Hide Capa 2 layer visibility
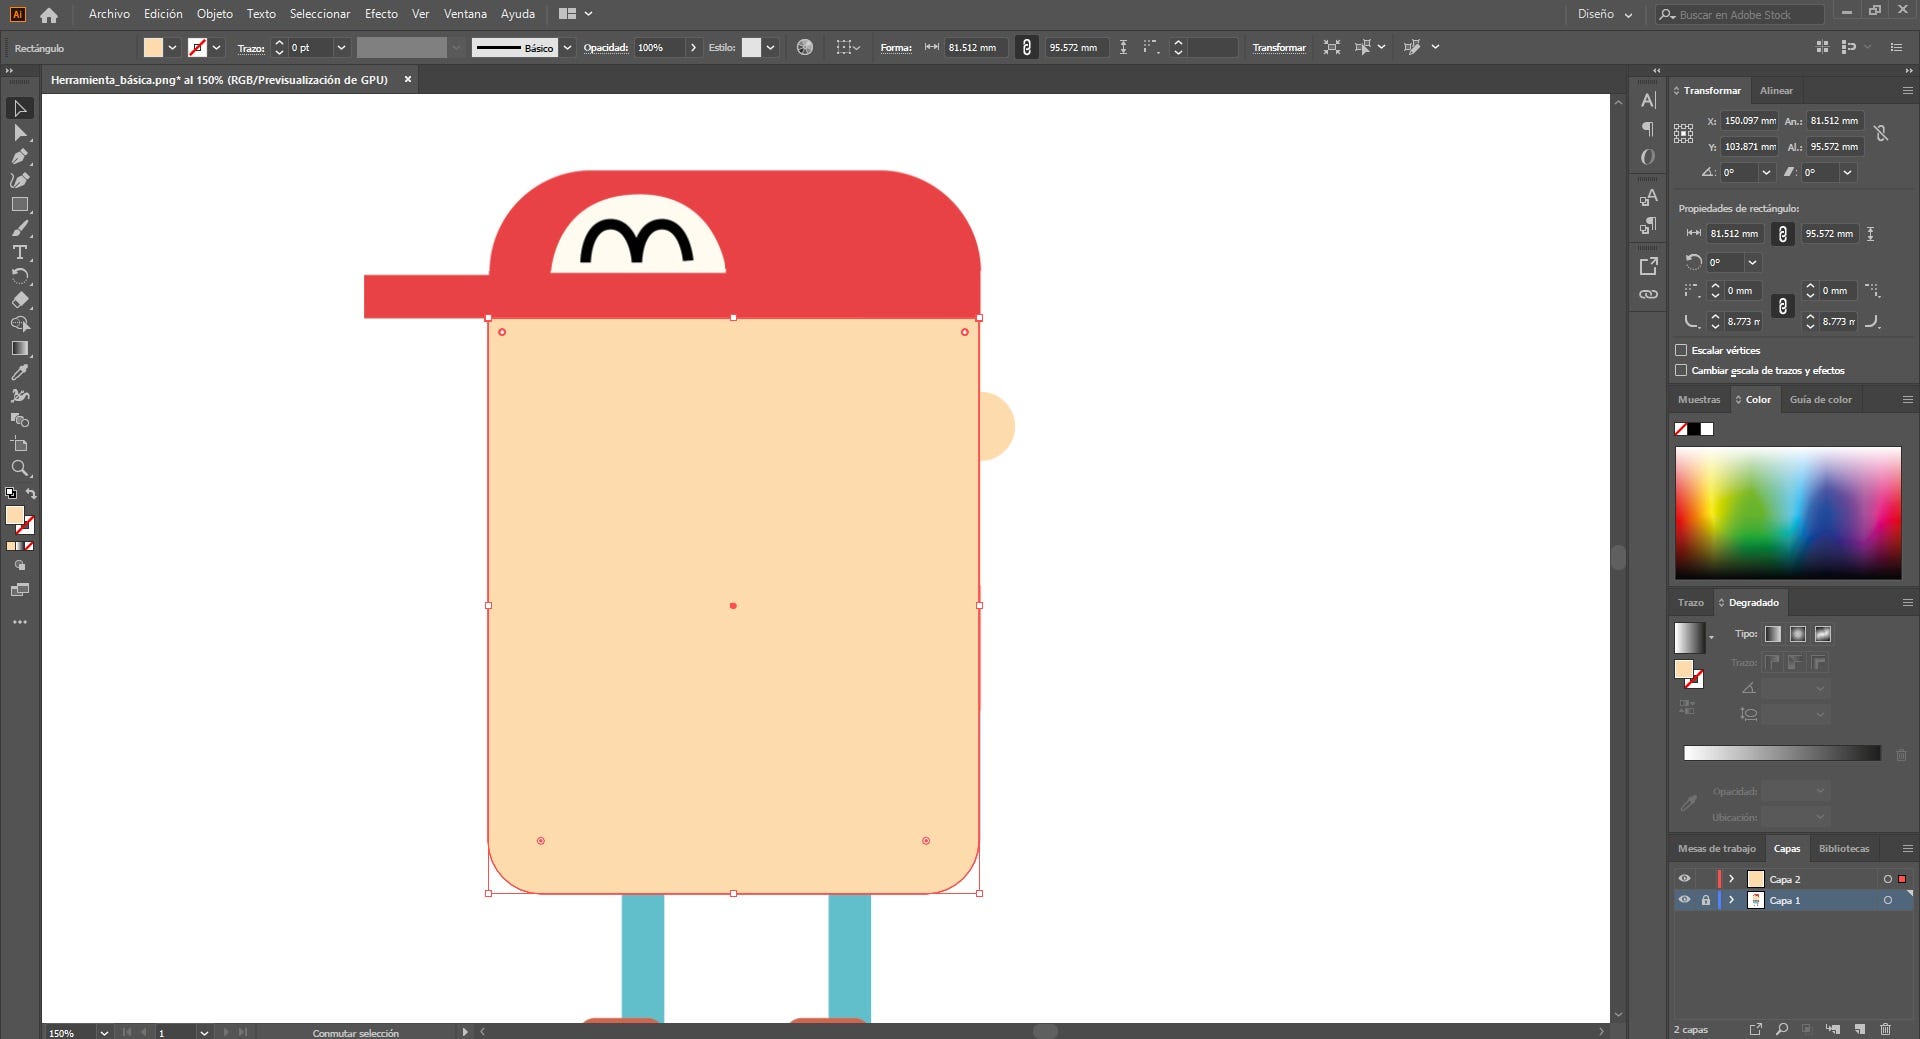The width and height of the screenshot is (1920, 1039). [x=1684, y=879]
